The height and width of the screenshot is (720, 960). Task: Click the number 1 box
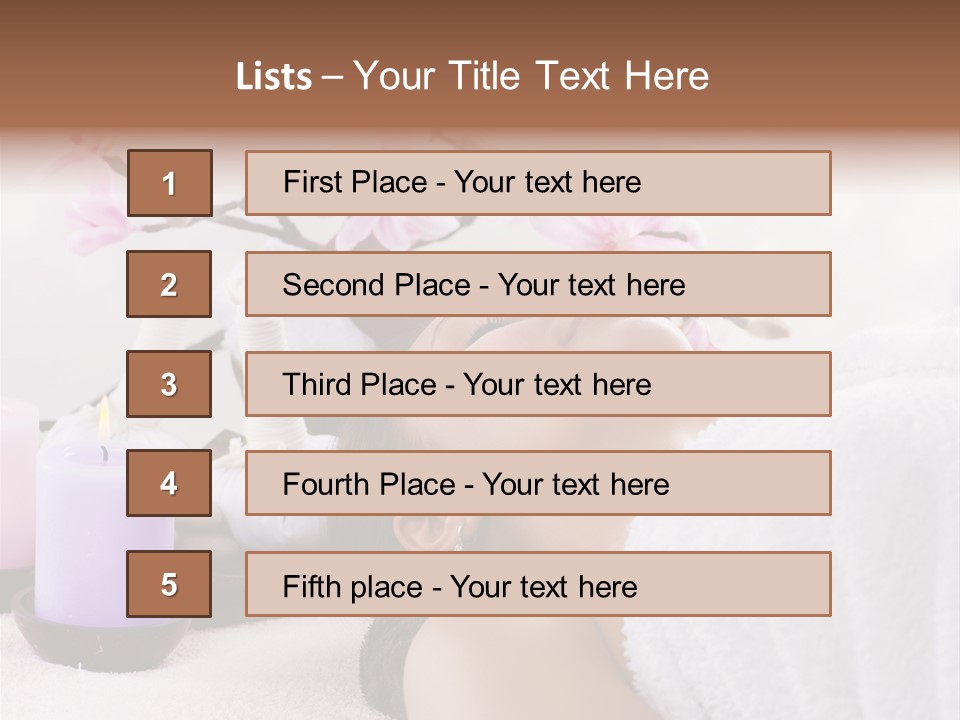point(169,183)
